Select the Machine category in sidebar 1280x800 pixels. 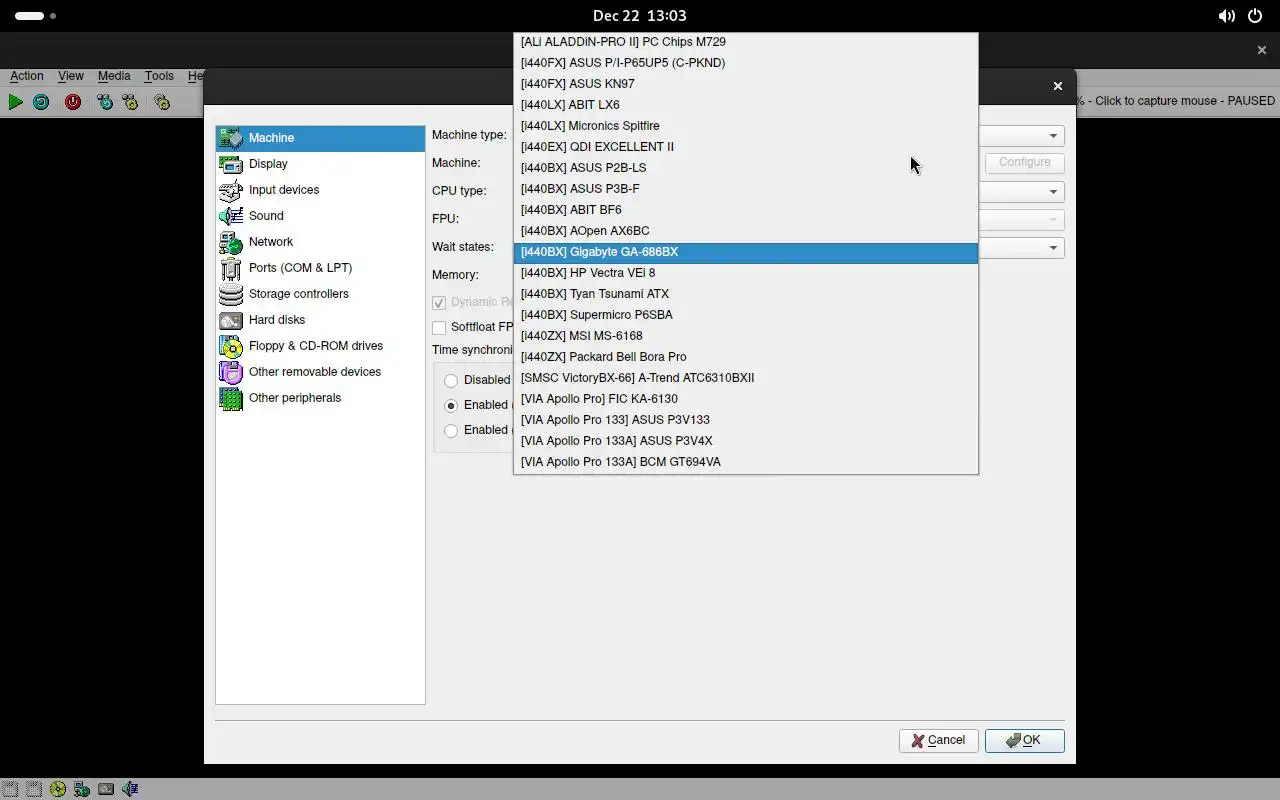(320, 138)
